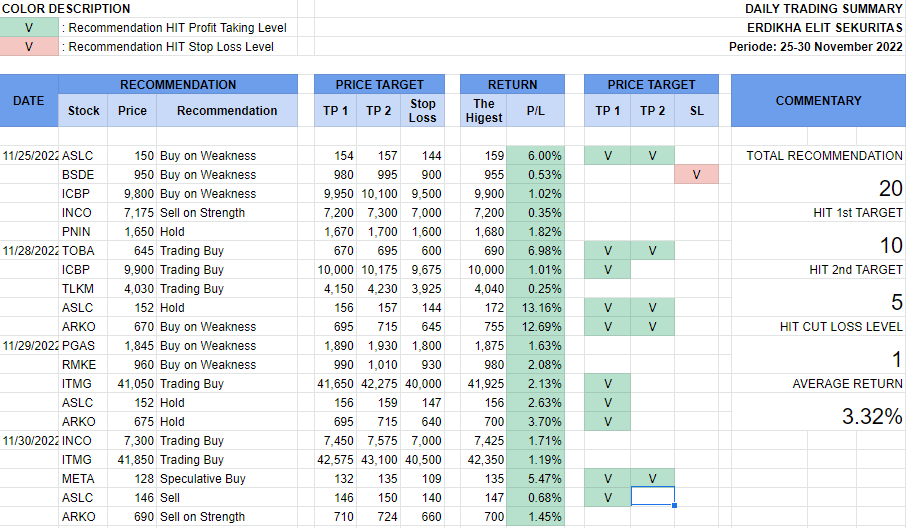Click the DAILY TRADING SUMMARY title

pos(823,9)
